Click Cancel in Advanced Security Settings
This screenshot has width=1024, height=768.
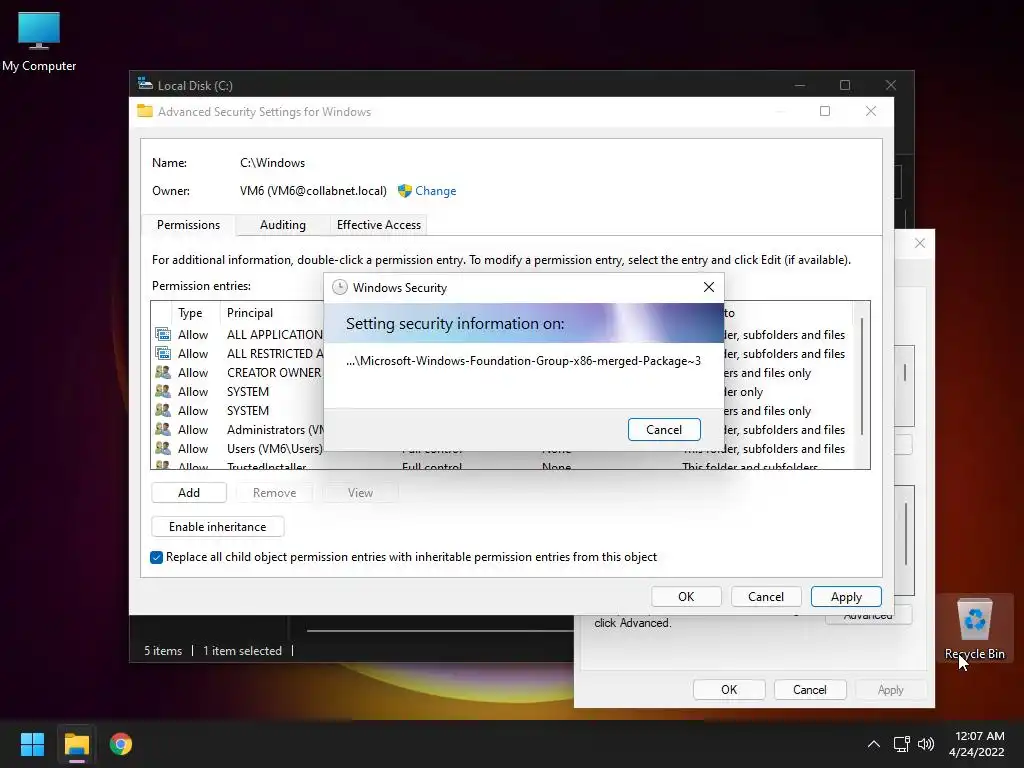766,597
